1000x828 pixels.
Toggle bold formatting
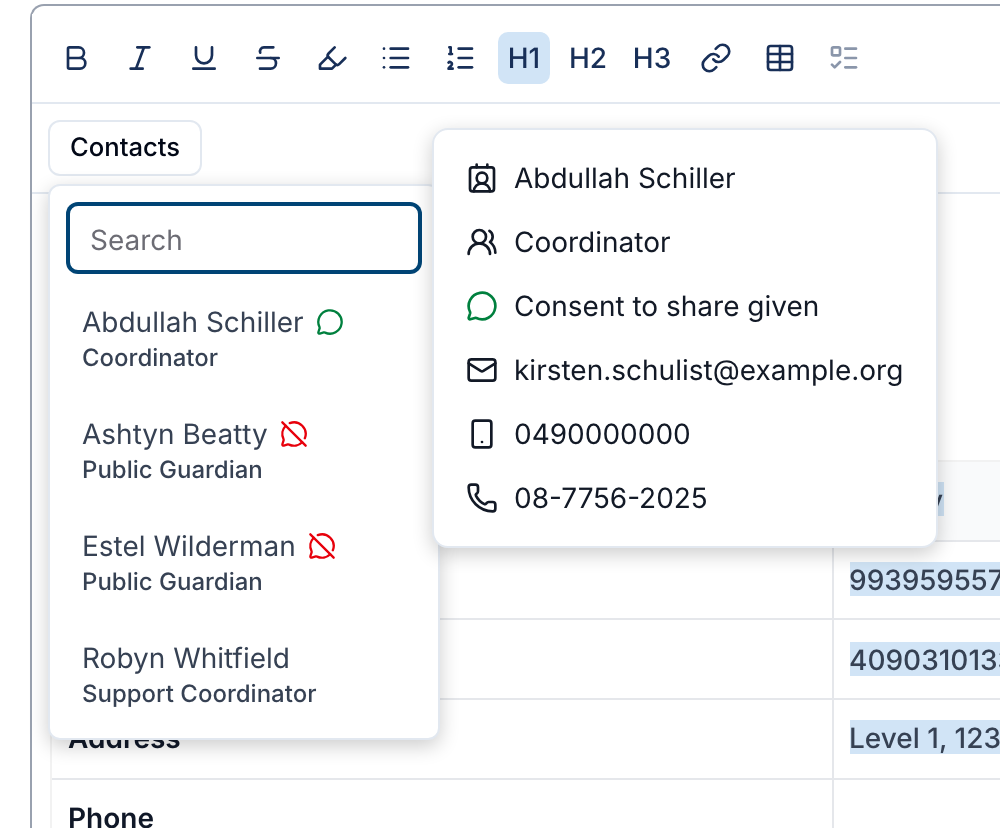click(x=77, y=58)
